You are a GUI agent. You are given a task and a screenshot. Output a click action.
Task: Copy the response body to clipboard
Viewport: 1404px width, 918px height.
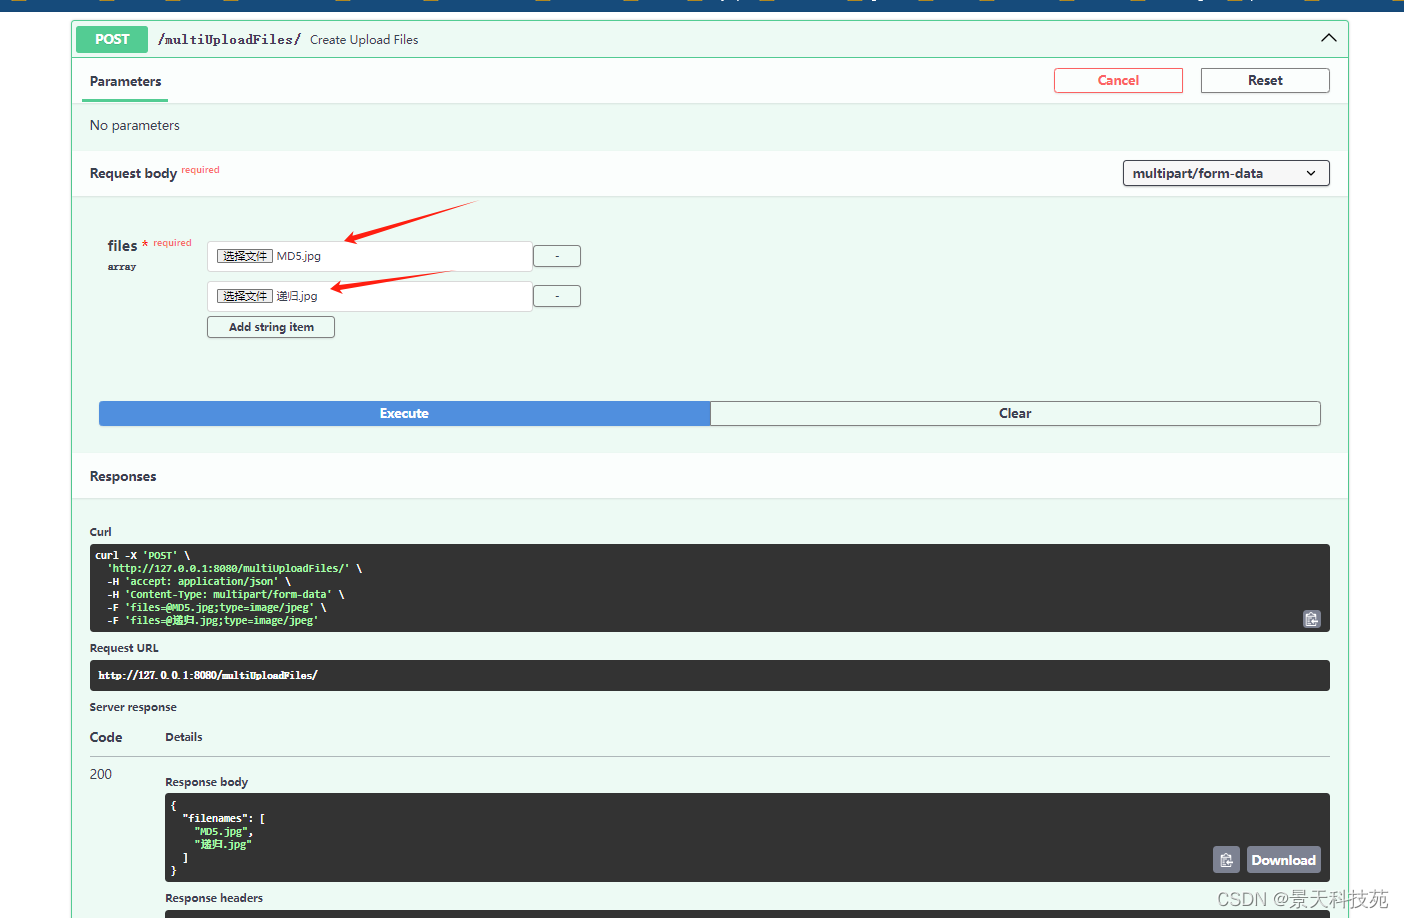tap(1226, 860)
